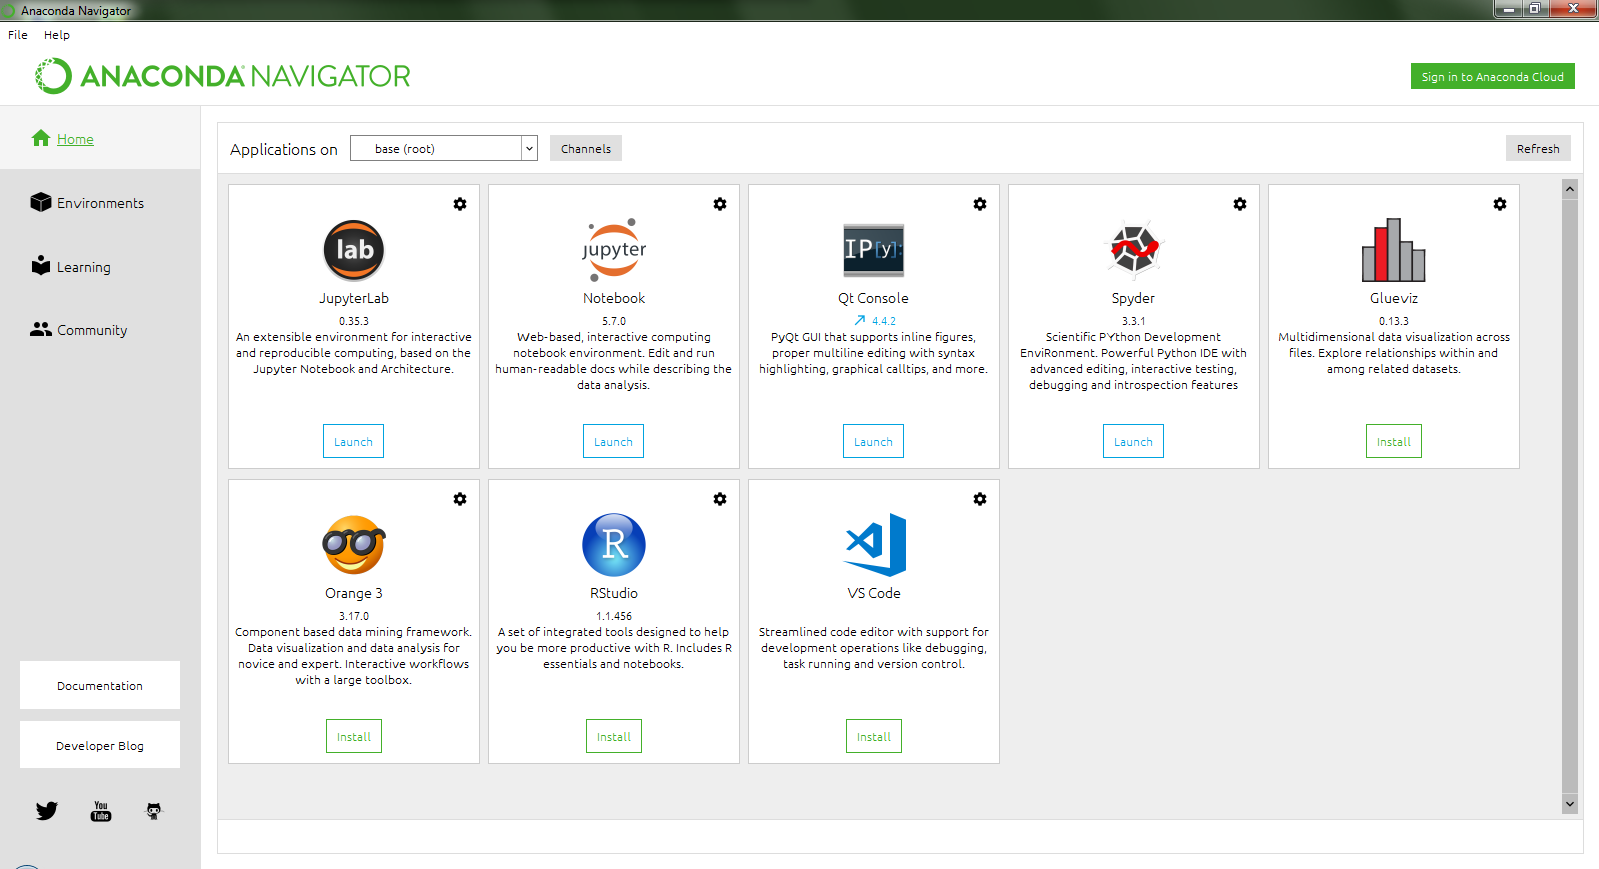Click the IPython Qt Console logo
Screen dimensions: 1599x869
[x=874, y=250]
